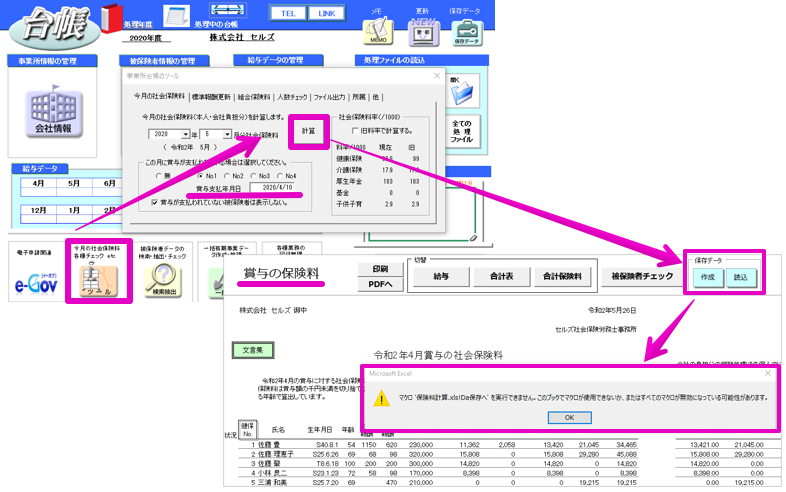Switch to 所属 tab
The height and width of the screenshot is (492, 786).
pos(358,97)
